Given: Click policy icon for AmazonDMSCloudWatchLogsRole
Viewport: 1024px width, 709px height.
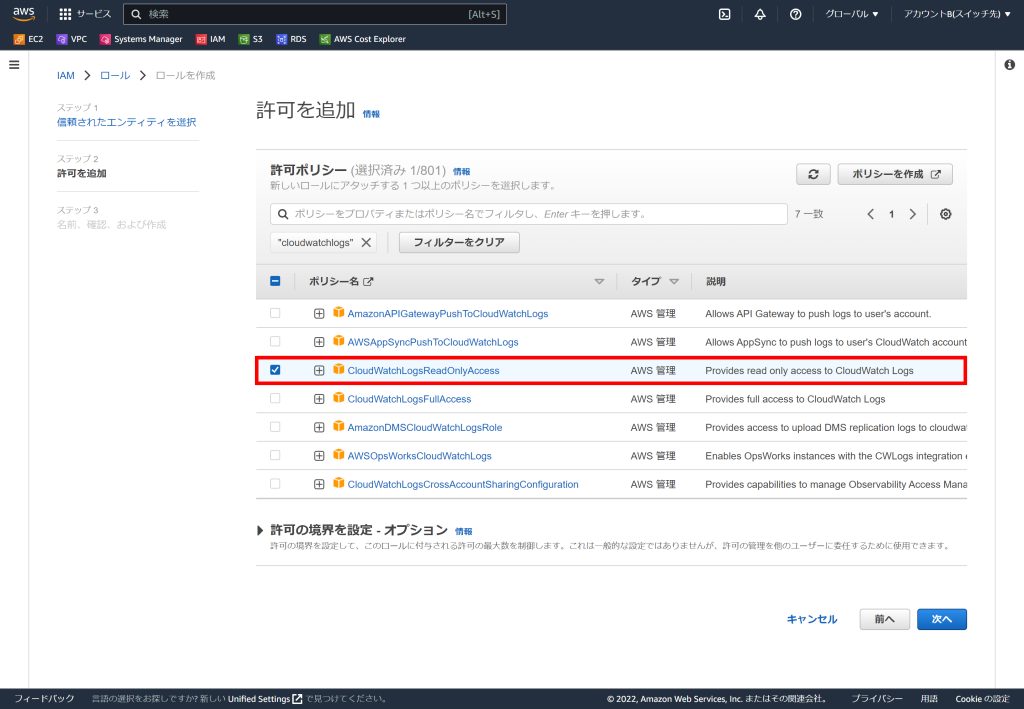Looking at the screenshot, I should [338, 426].
